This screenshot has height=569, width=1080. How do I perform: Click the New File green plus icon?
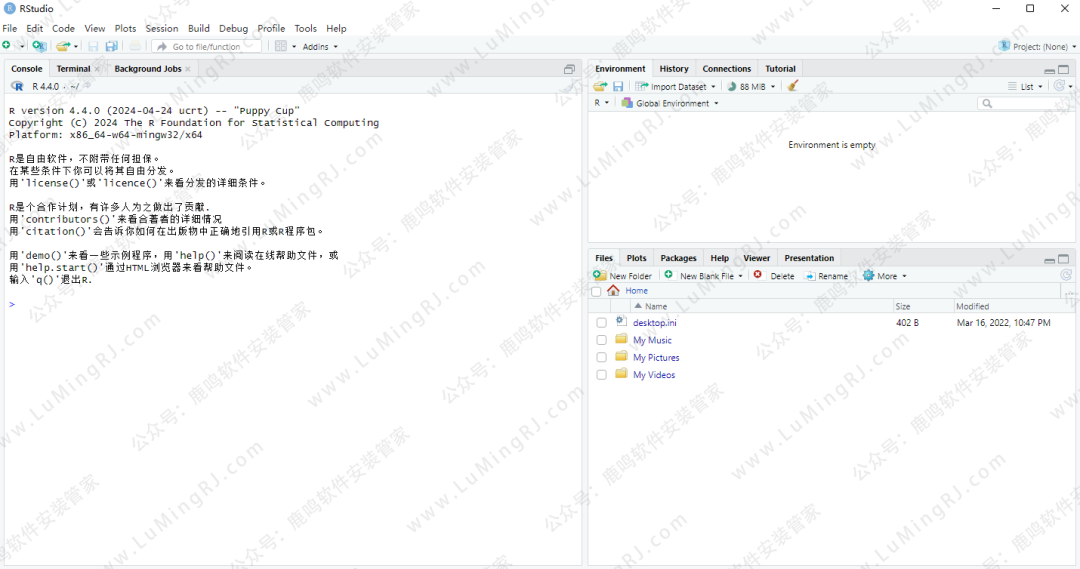(6, 45)
